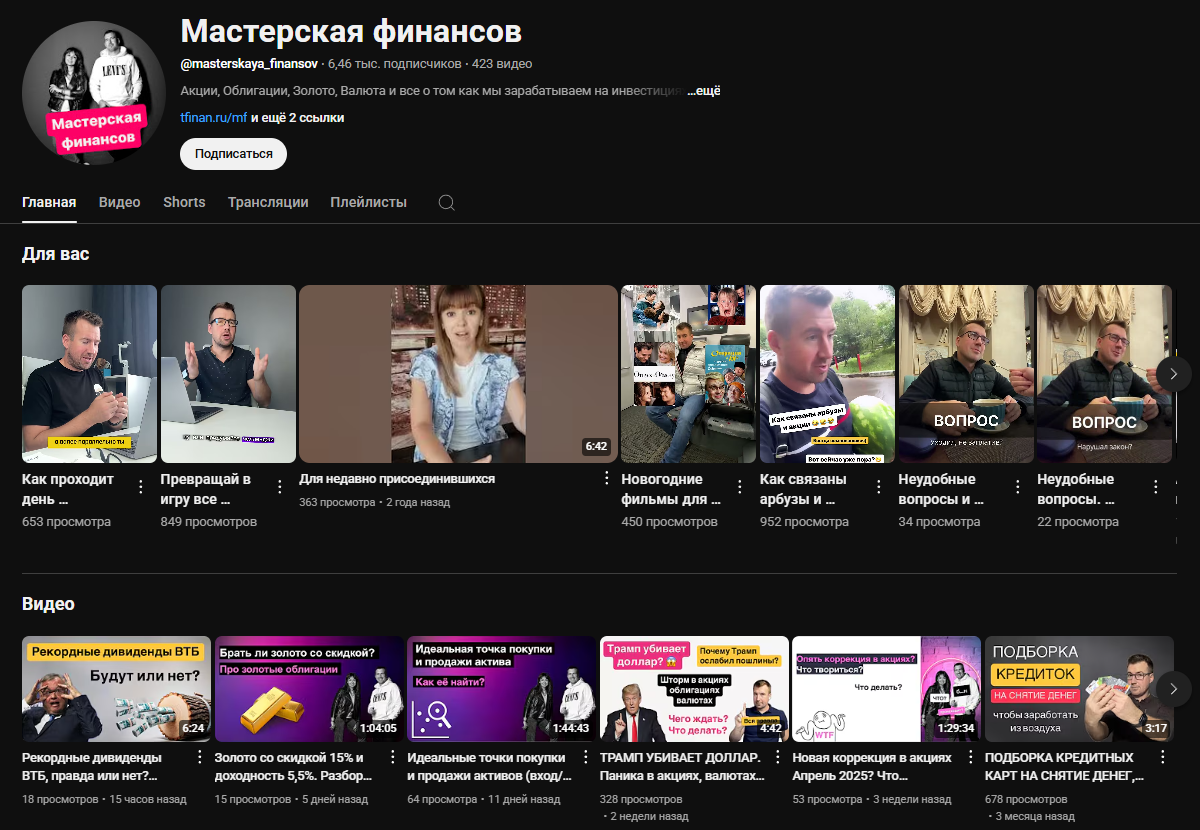Open options menu for 'Новогодние фильмы' short

pyautogui.click(x=739, y=487)
